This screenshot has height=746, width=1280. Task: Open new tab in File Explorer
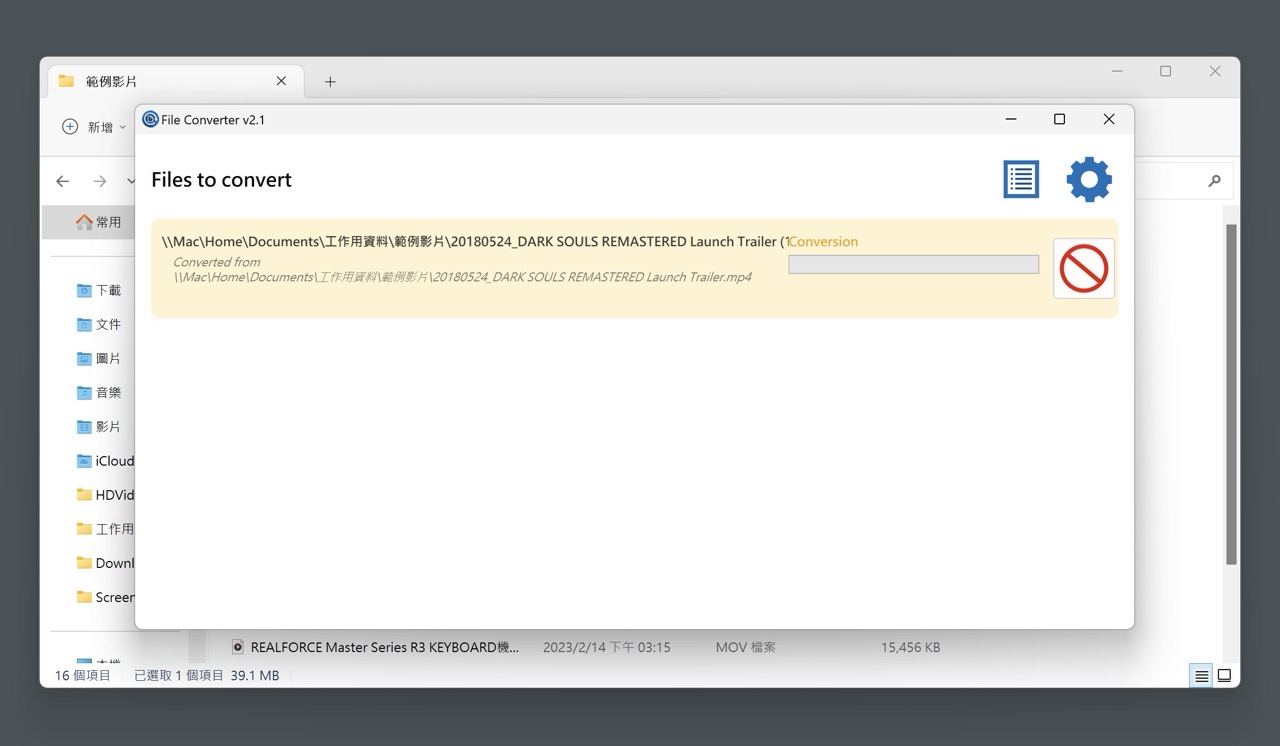(x=330, y=82)
